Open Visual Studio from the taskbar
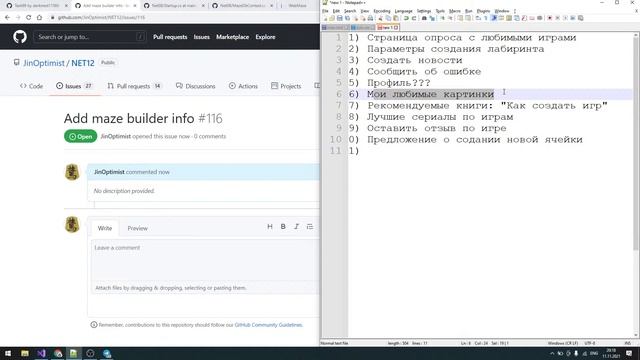The image size is (640, 360). tap(41, 353)
